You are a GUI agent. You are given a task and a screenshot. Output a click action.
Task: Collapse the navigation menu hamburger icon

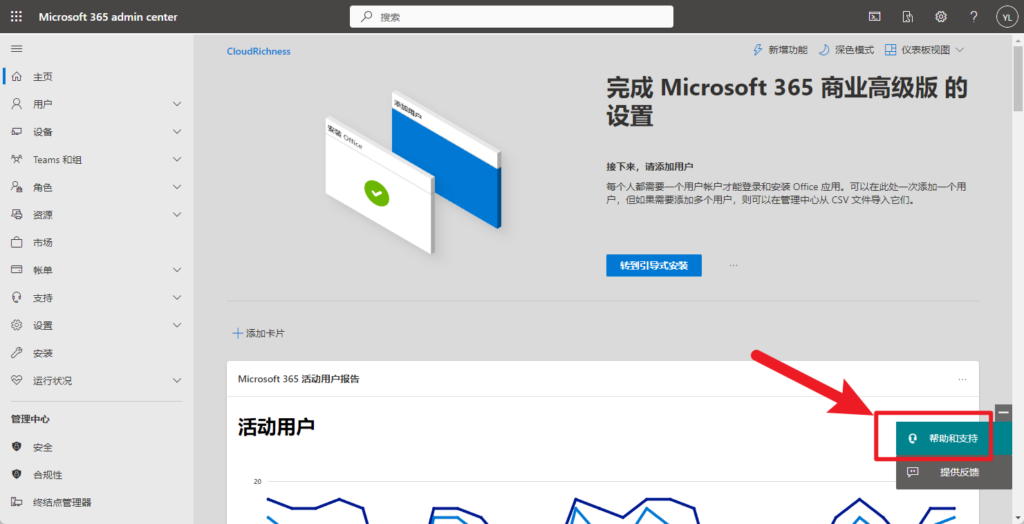click(16, 49)
